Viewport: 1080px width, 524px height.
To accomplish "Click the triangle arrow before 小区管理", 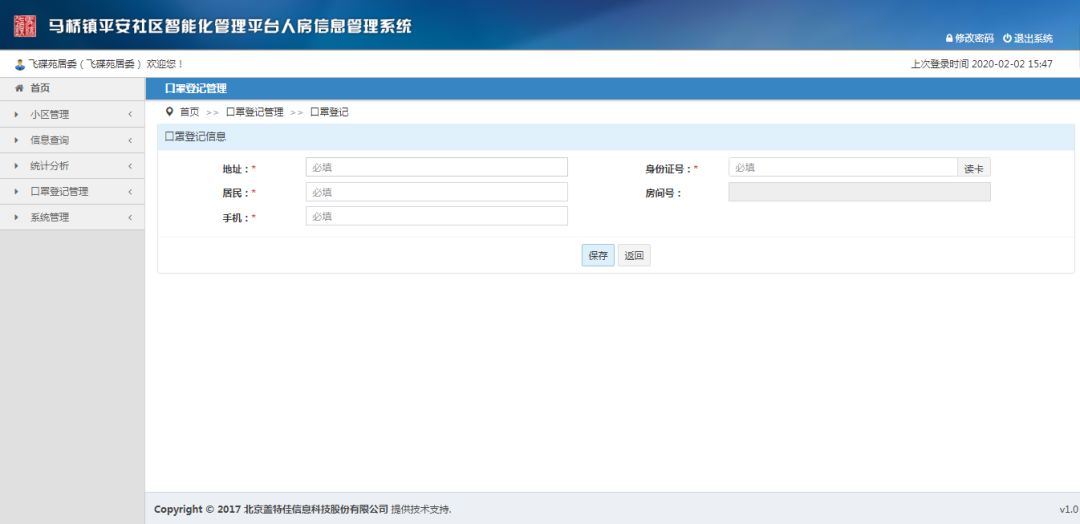I will [17, 115].
